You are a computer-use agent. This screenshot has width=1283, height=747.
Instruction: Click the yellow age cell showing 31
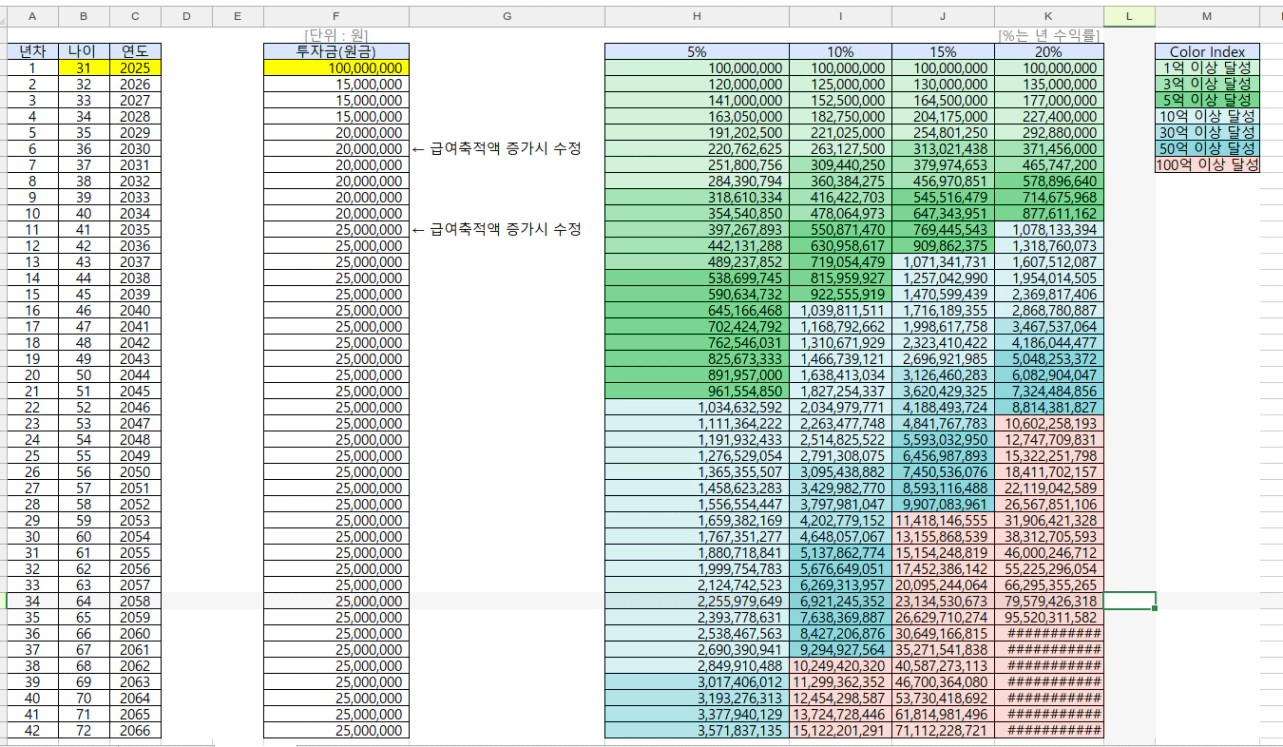click(83, 68)
